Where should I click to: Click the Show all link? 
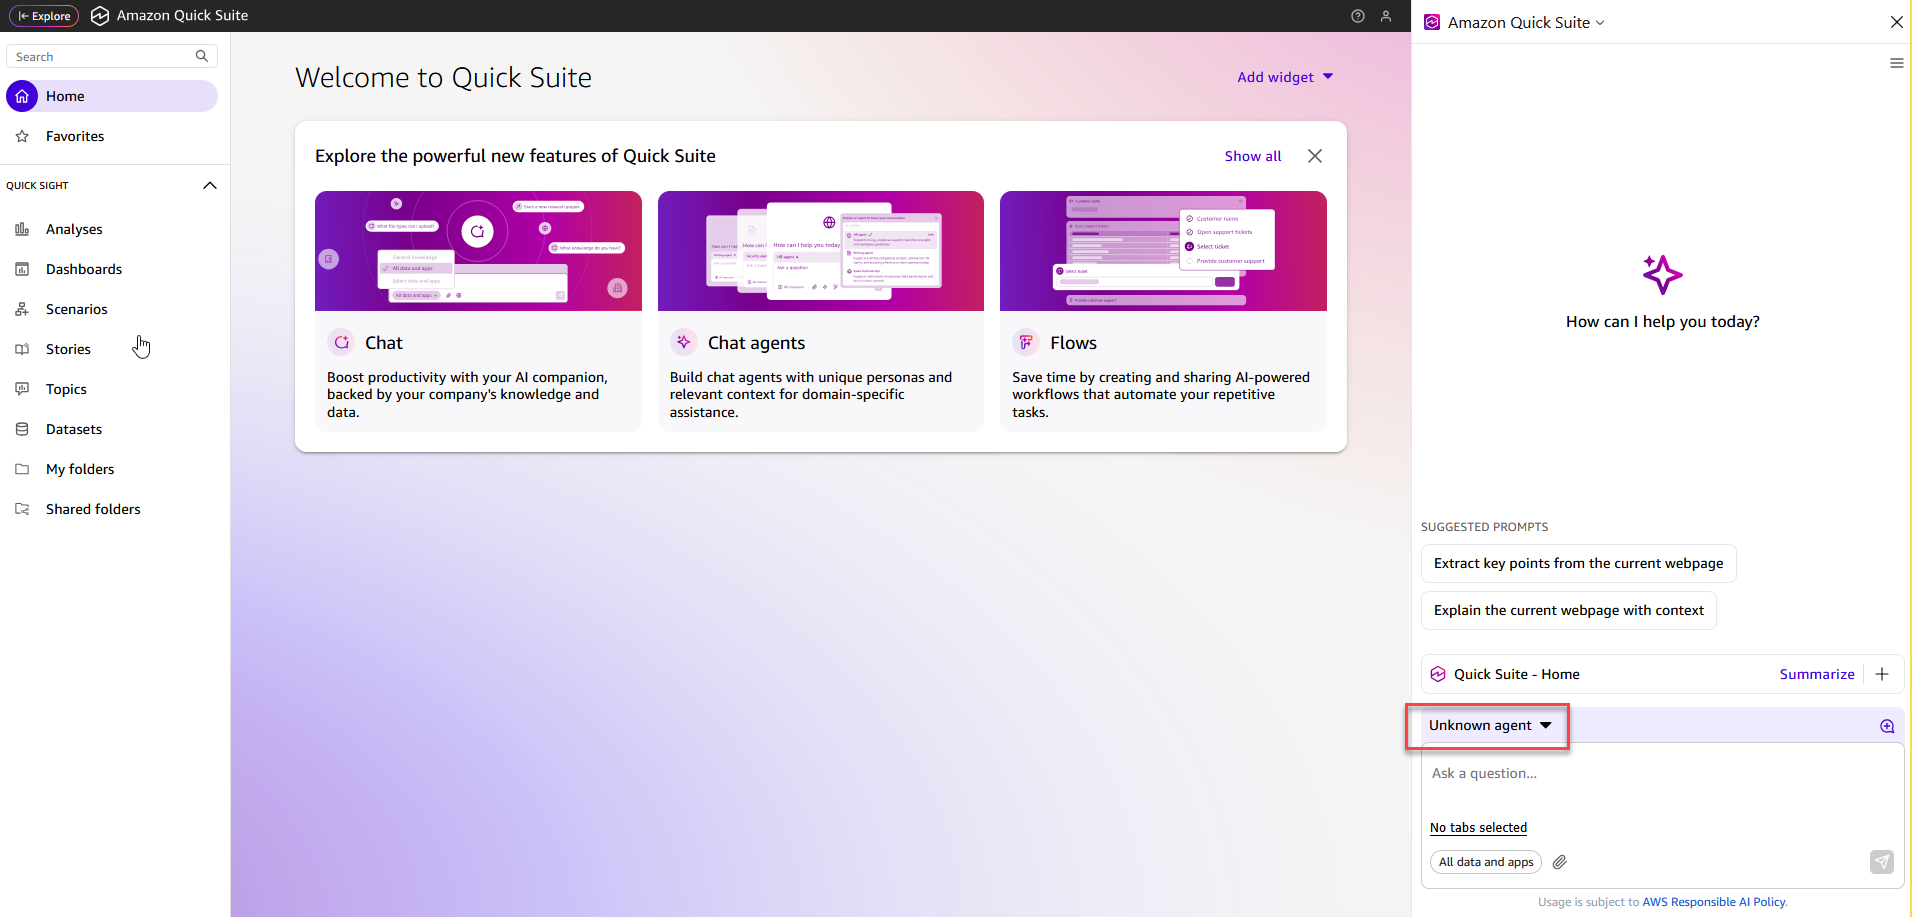(x=1253, y=156)
